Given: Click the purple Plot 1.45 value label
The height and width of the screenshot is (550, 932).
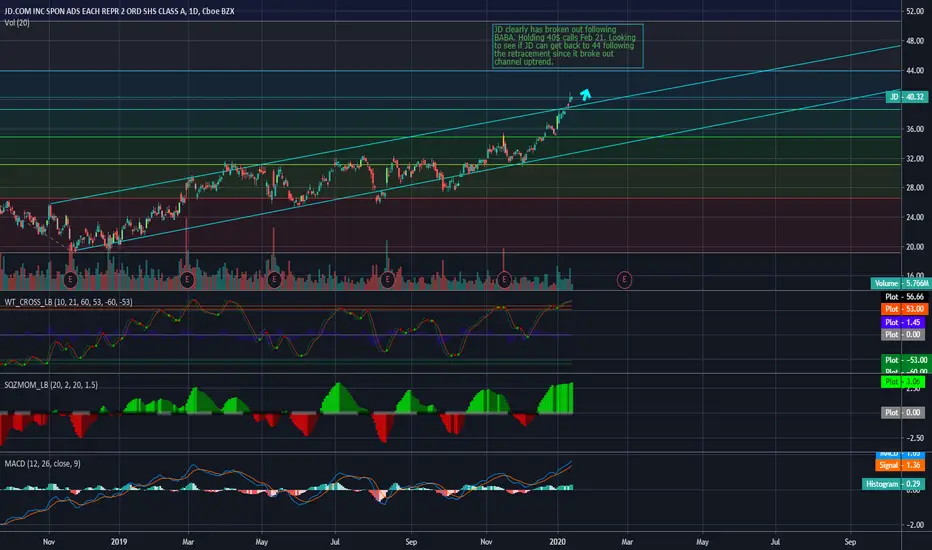Looking at the screenshot, I should [903, 322].
